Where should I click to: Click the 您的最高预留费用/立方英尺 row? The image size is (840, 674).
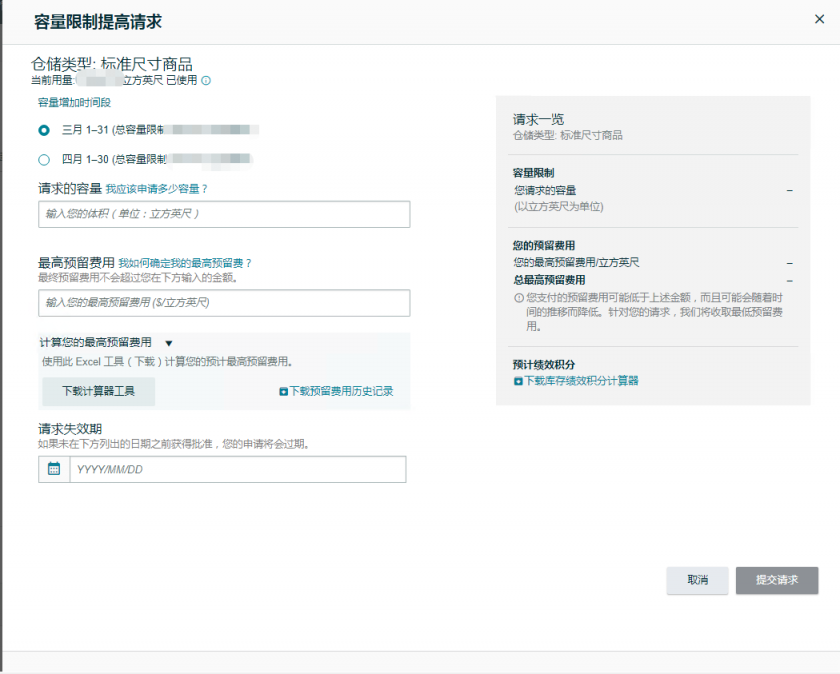coord(653,263)
